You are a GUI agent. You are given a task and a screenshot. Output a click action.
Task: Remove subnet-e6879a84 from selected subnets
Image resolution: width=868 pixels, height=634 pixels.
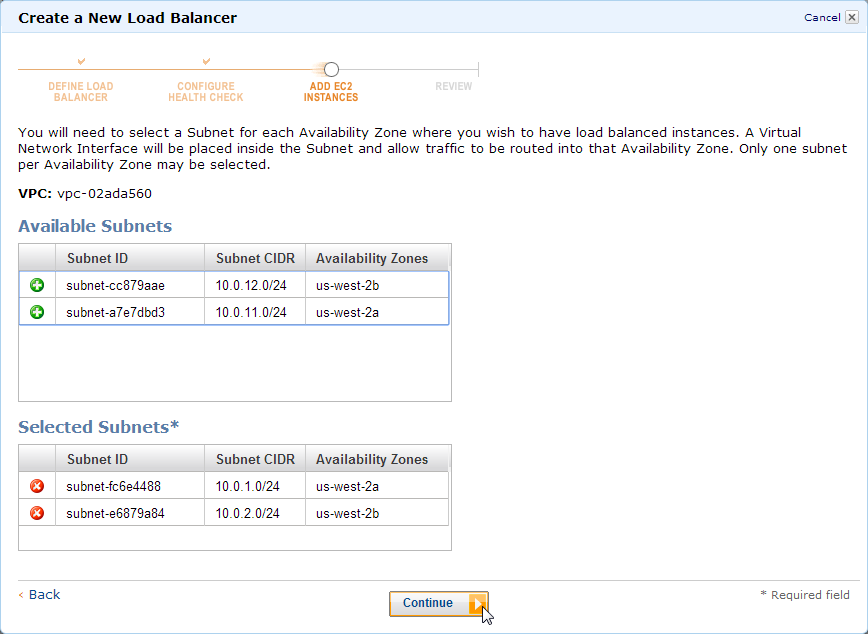tap(36, 513)
